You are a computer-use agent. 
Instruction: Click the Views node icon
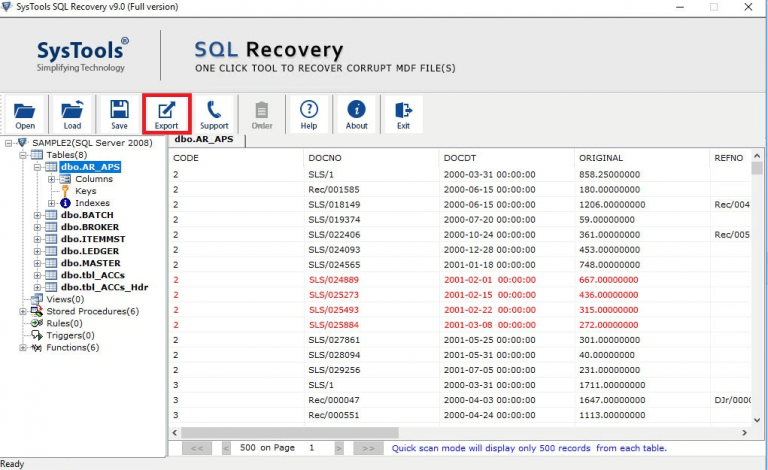click(37, 299)
